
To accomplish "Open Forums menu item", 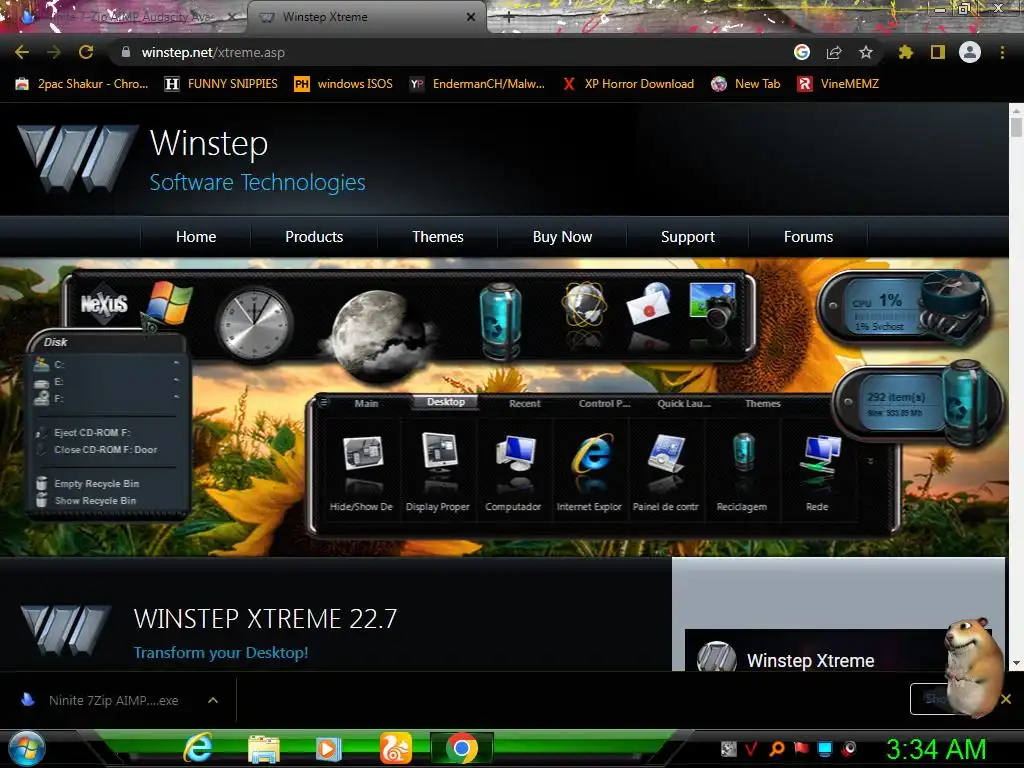I will [808, 236].
